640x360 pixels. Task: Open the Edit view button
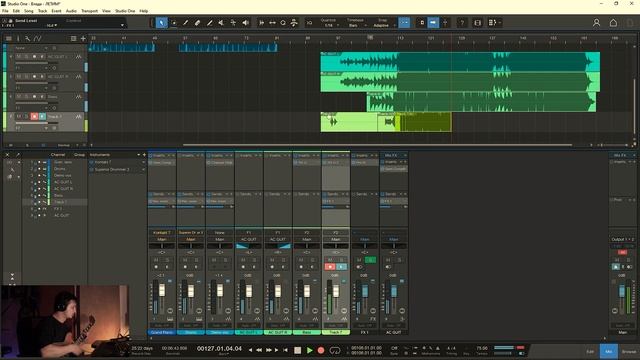[590, 351]
